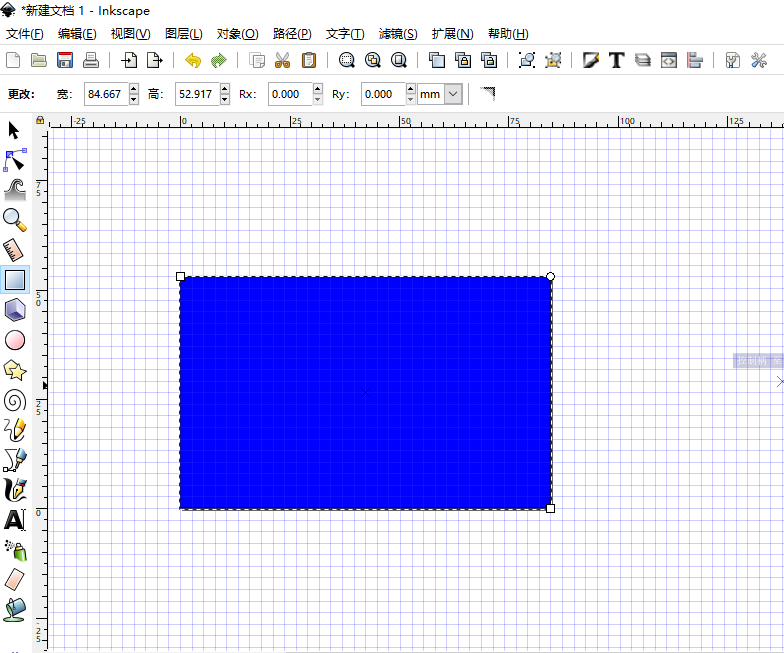This screenshot has height=653, width=784.
Task: Create a new document icon
Action: coord(13,60)
